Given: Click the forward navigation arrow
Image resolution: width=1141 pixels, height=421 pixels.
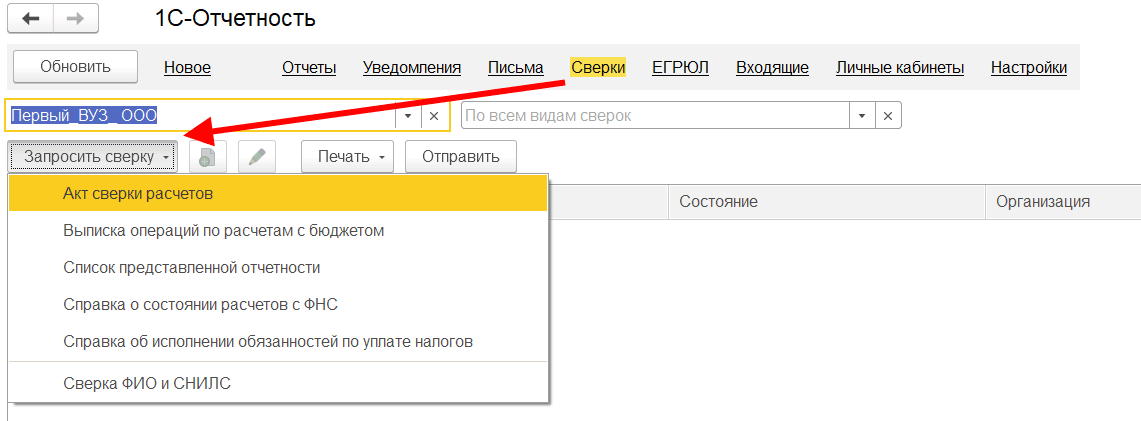Looking at the screenshot, I should click(76, 19).
